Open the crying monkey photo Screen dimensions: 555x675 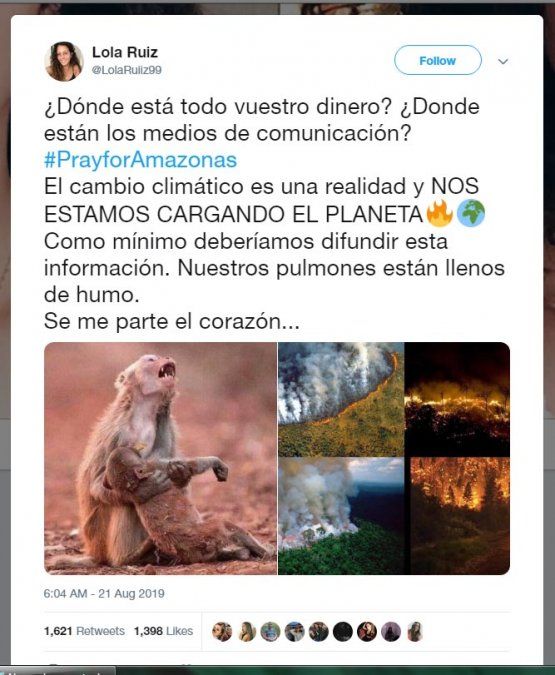pyautogui.click(x=161, y=458)
